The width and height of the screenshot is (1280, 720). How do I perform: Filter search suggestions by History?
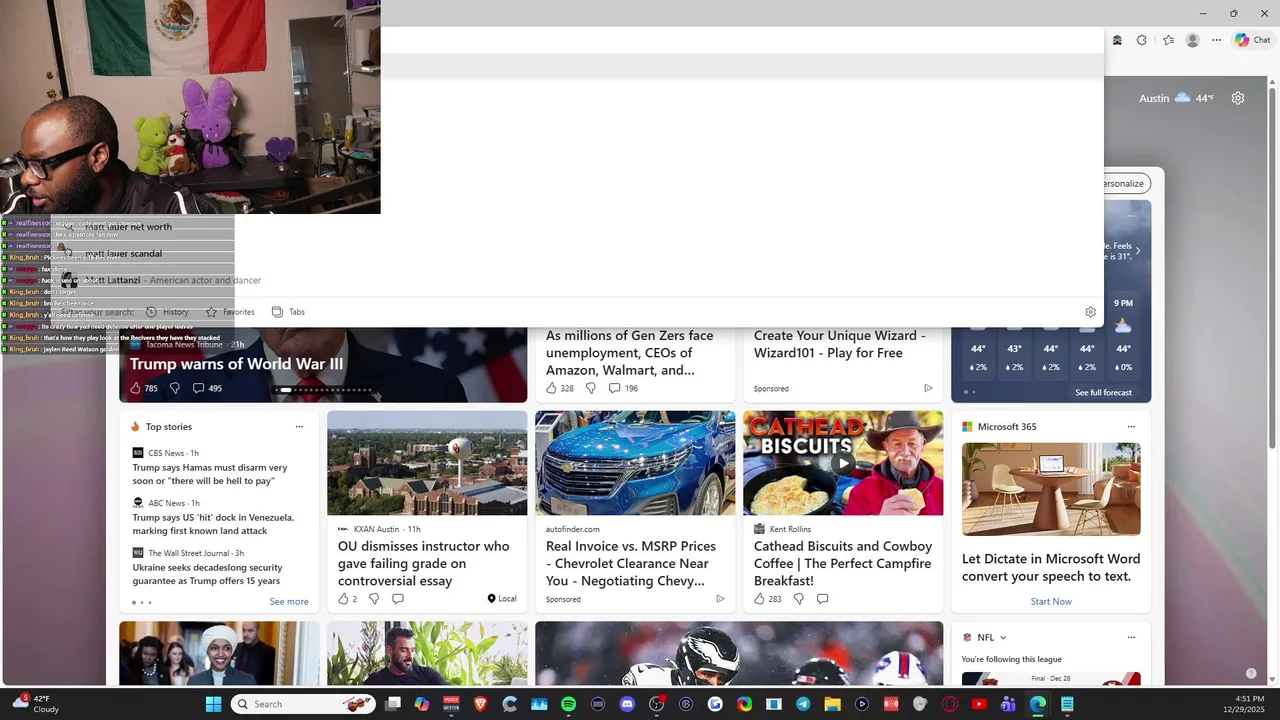[x=167, y=312]
